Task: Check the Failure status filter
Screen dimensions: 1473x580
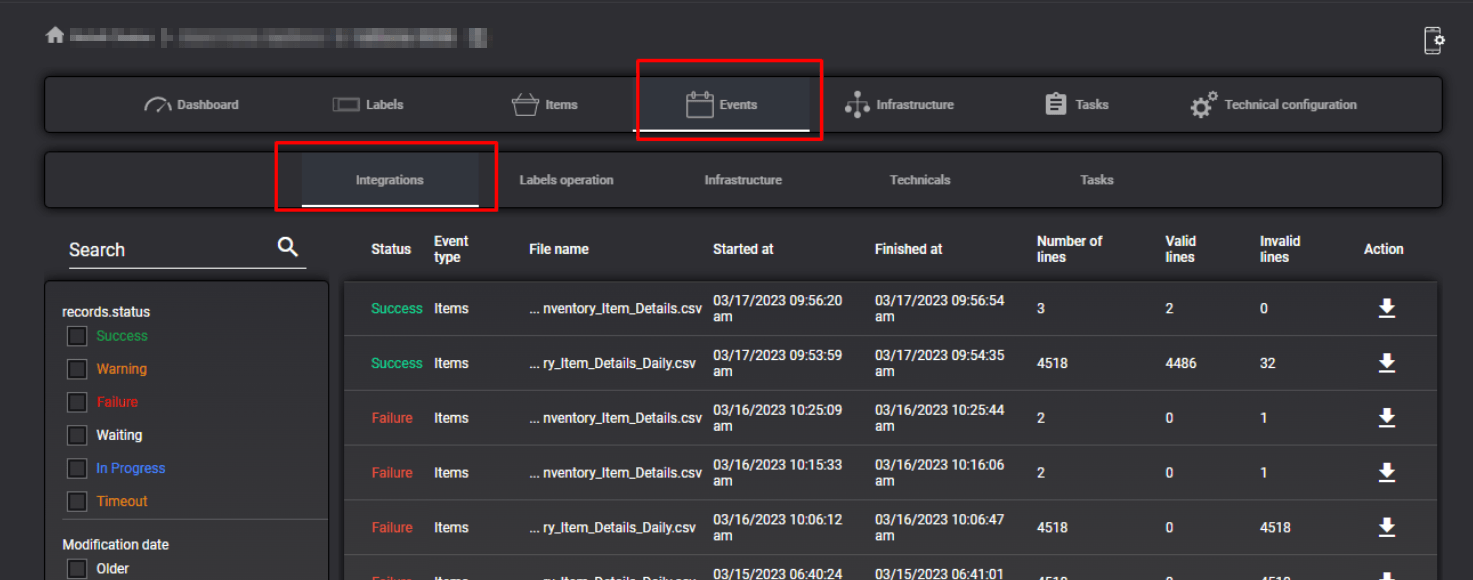Action: point(77,402)
